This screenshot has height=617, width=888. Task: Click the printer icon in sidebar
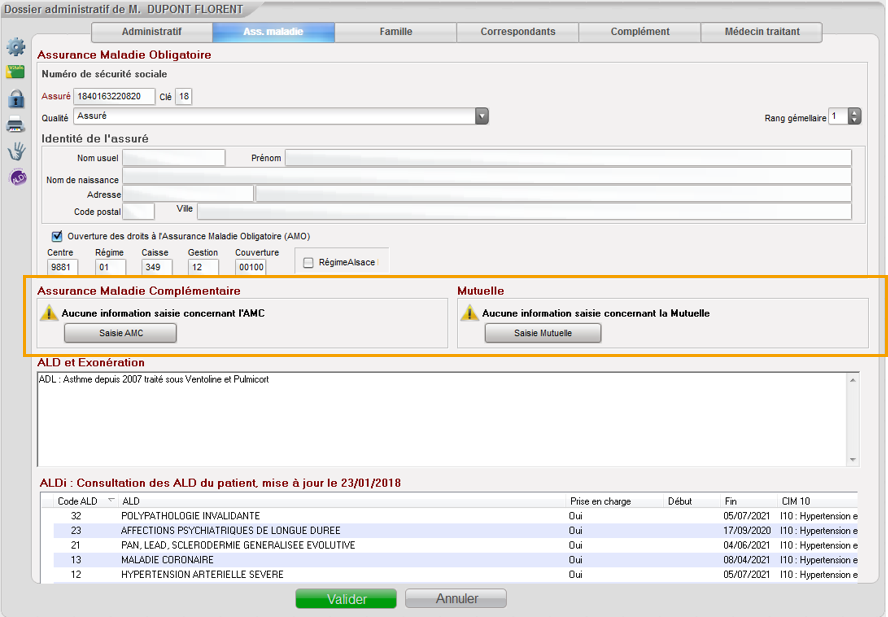(x=16, y=124)
